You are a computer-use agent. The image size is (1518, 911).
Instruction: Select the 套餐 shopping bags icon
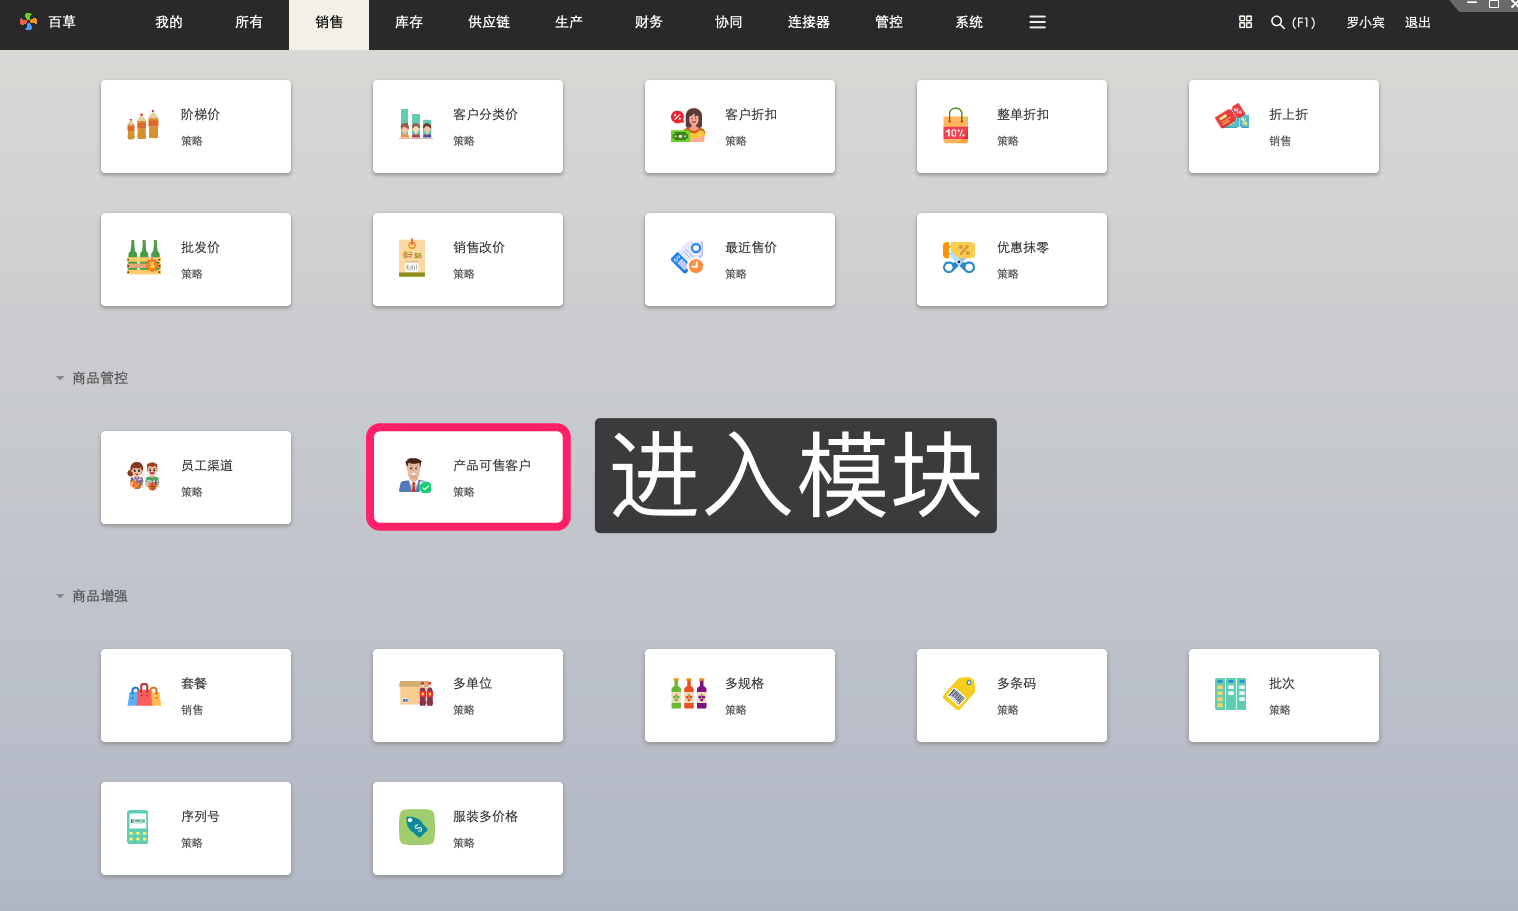[144, 694]
